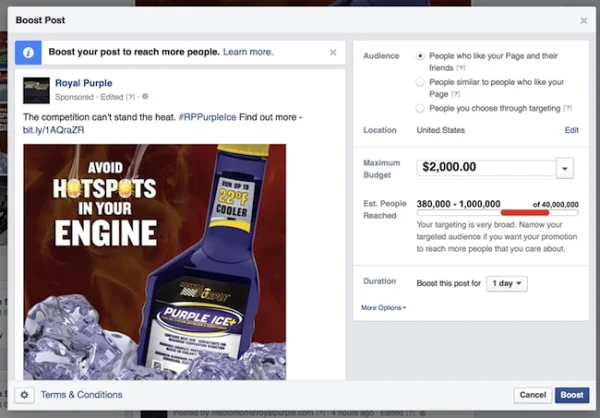Click the '380,000 - 1,000,000' reach estimate
Image resolution: width=600 pixels, height=418 pixels.
pyautogui.click(x=458, y=204)
